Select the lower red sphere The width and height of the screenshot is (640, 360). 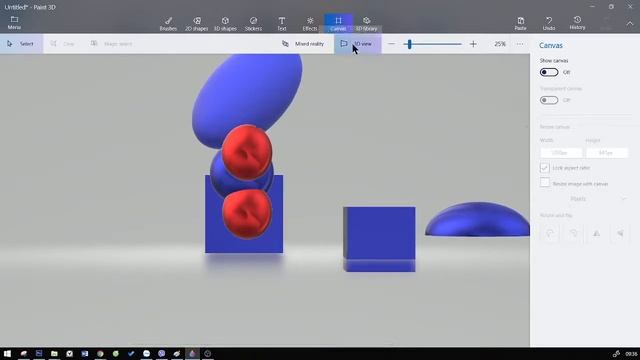[x=247, y=213]
